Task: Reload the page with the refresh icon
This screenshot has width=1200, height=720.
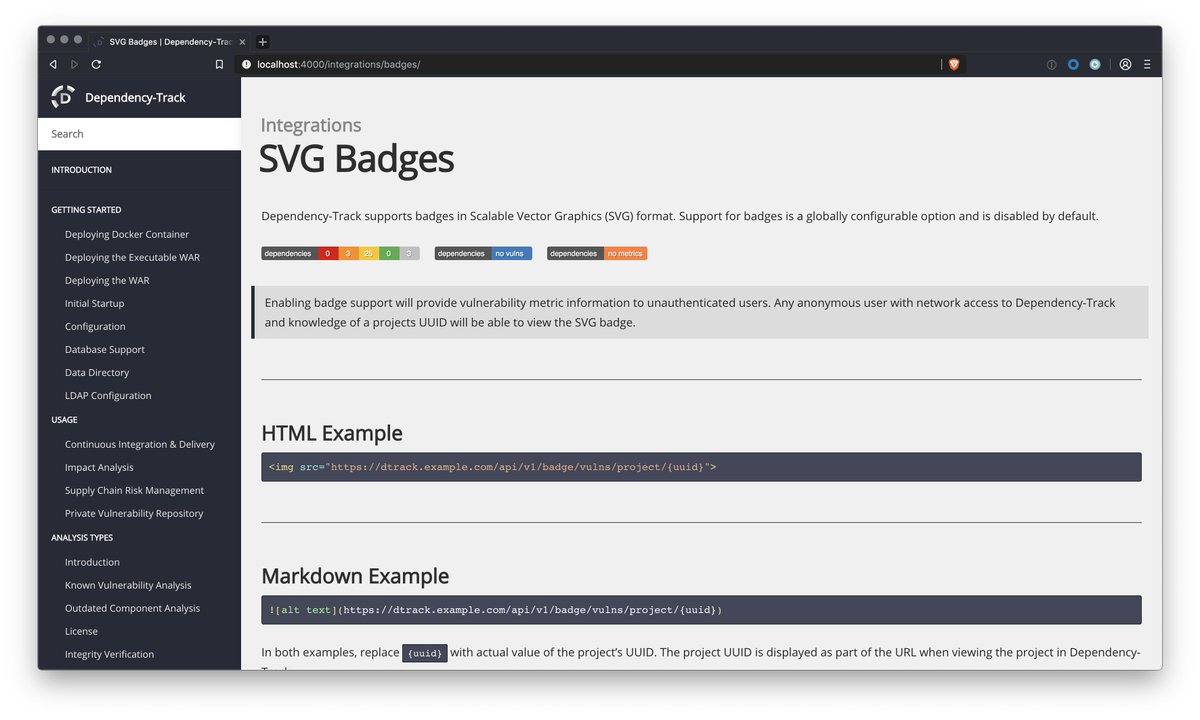Action: click(96, 64)
